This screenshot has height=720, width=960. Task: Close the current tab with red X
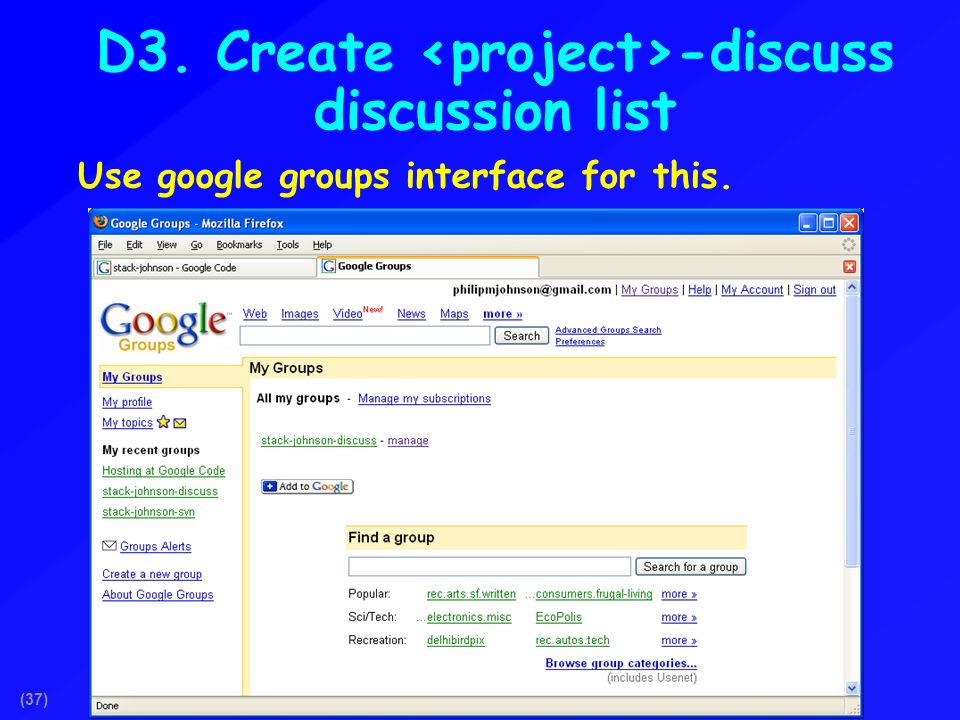pyautogui.click(x=849, y=266)
